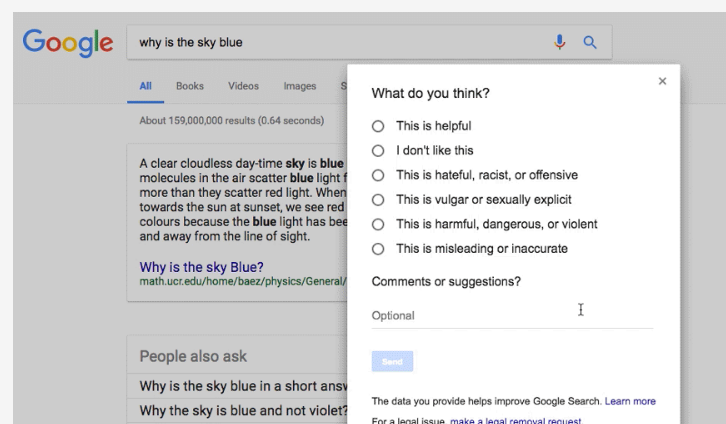Viewport: 726px width, 424px height.
Task: Select "This is hateful, racist, or offensive"
Action: (x=378, y=175)
